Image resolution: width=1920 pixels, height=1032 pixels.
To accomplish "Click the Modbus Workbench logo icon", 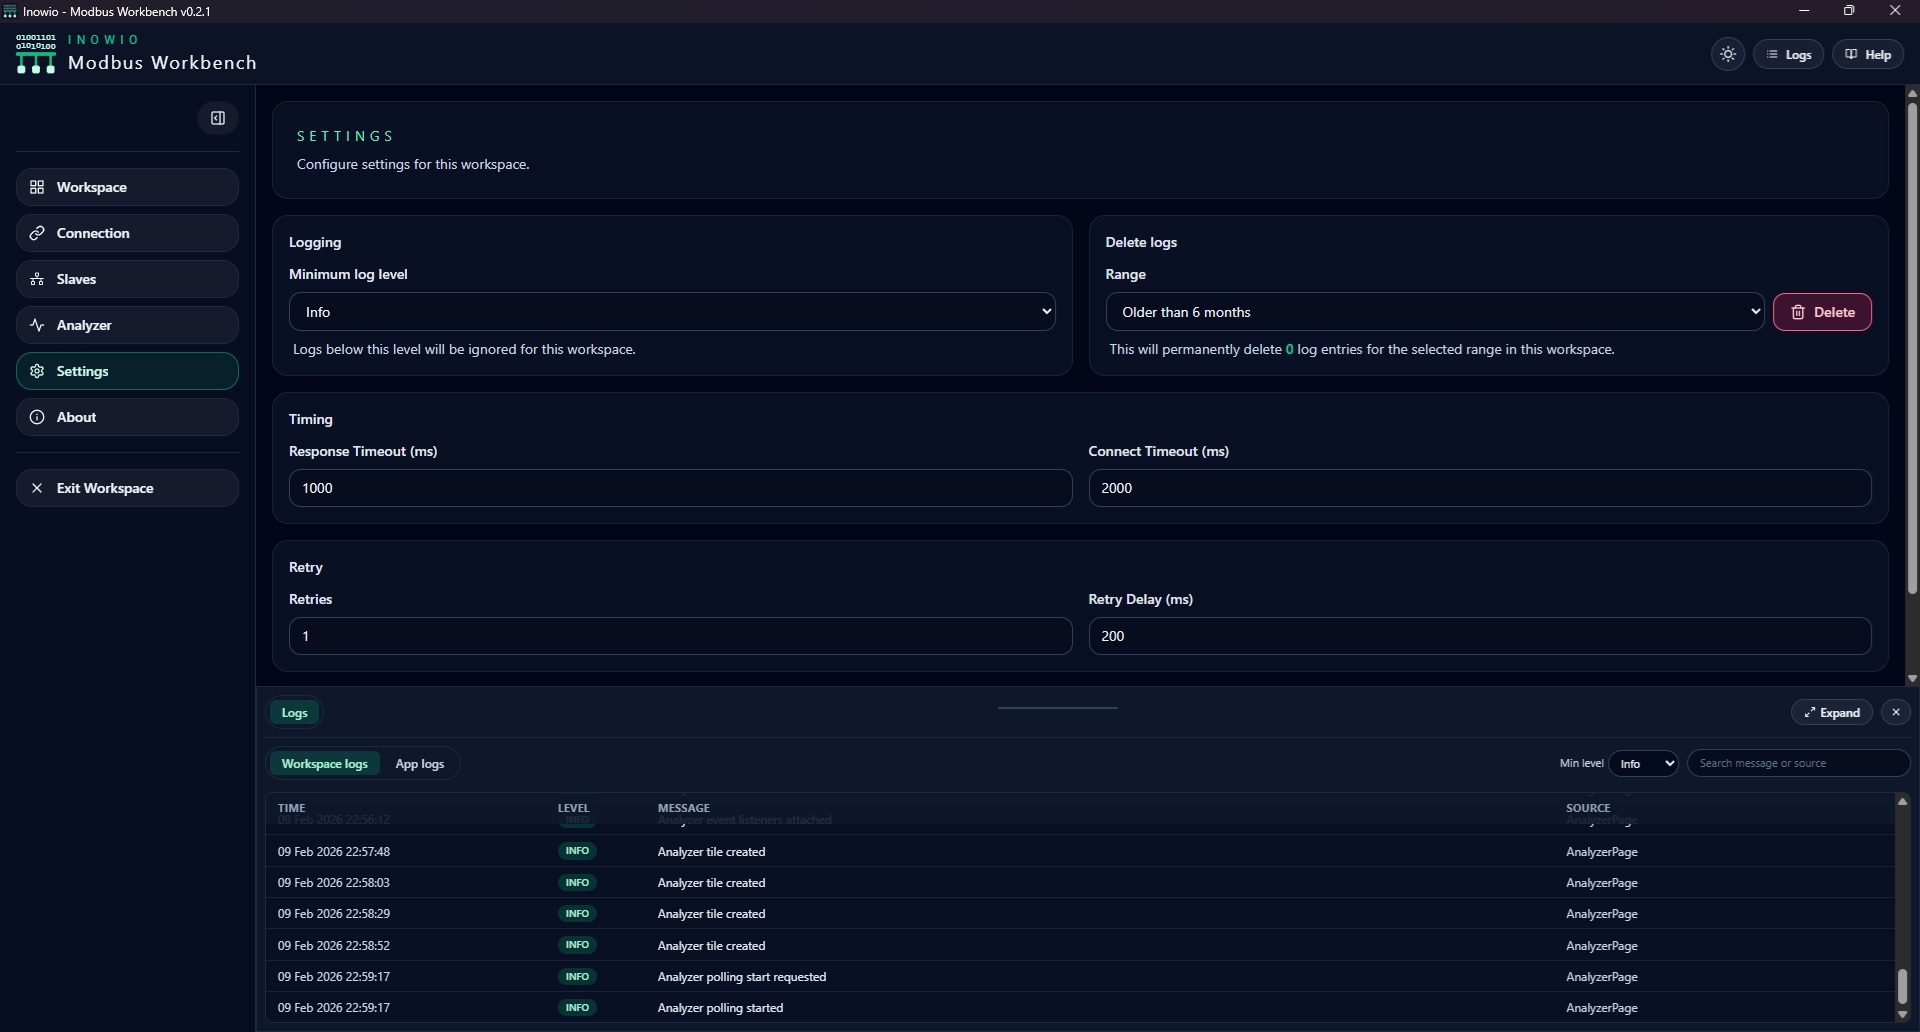I will point(36,54).
